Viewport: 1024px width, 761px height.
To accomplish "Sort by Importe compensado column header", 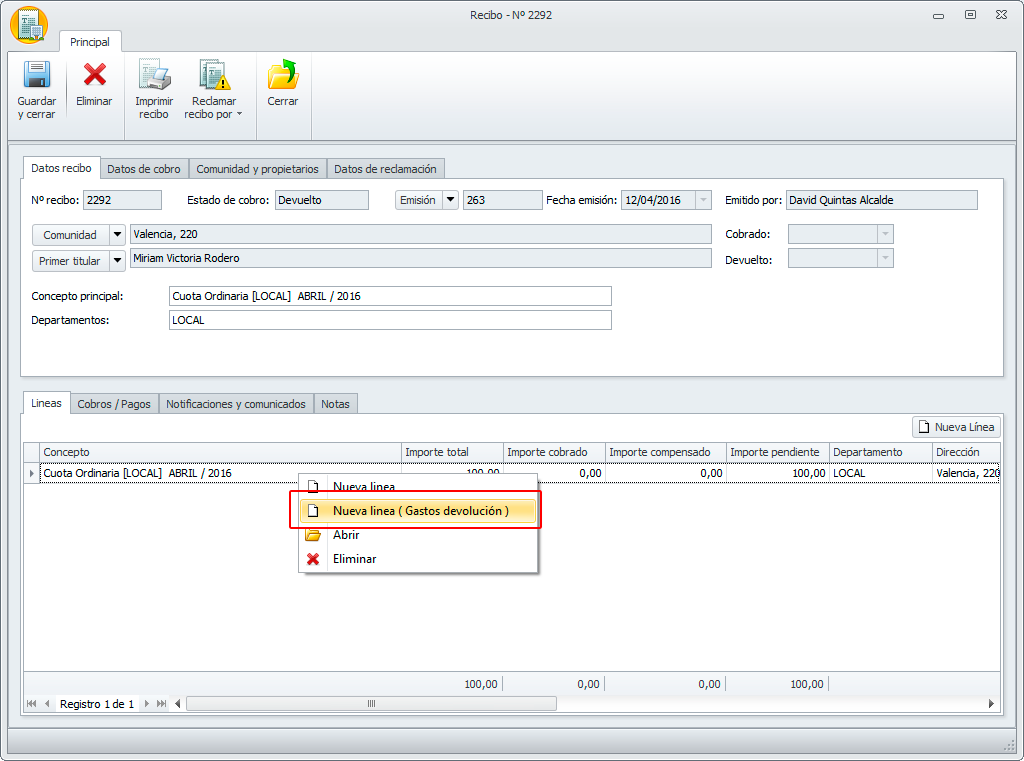I will [x=665, y=452].
